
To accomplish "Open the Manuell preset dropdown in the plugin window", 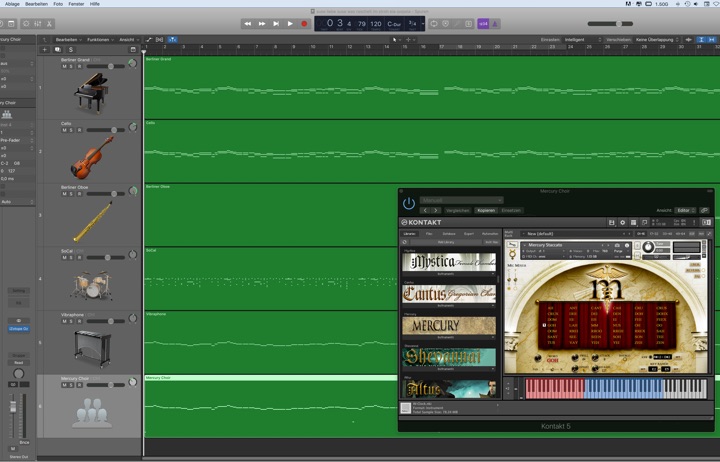I will point(461,200).
